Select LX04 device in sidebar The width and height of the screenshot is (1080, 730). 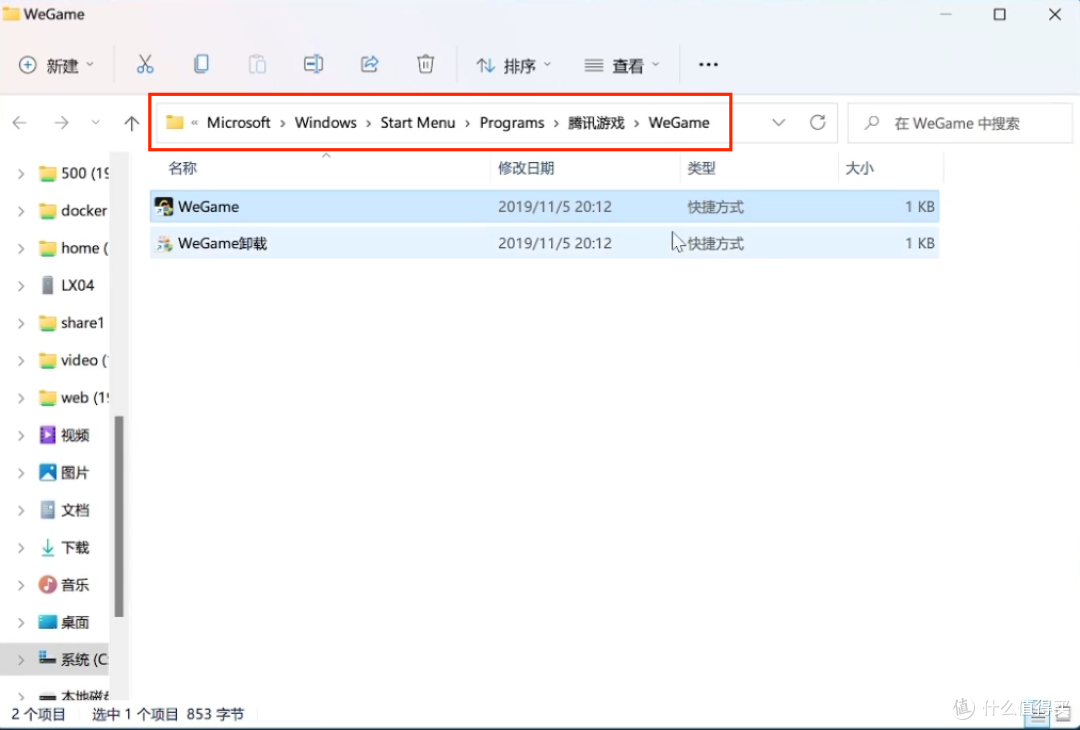(x=67, y=285)
